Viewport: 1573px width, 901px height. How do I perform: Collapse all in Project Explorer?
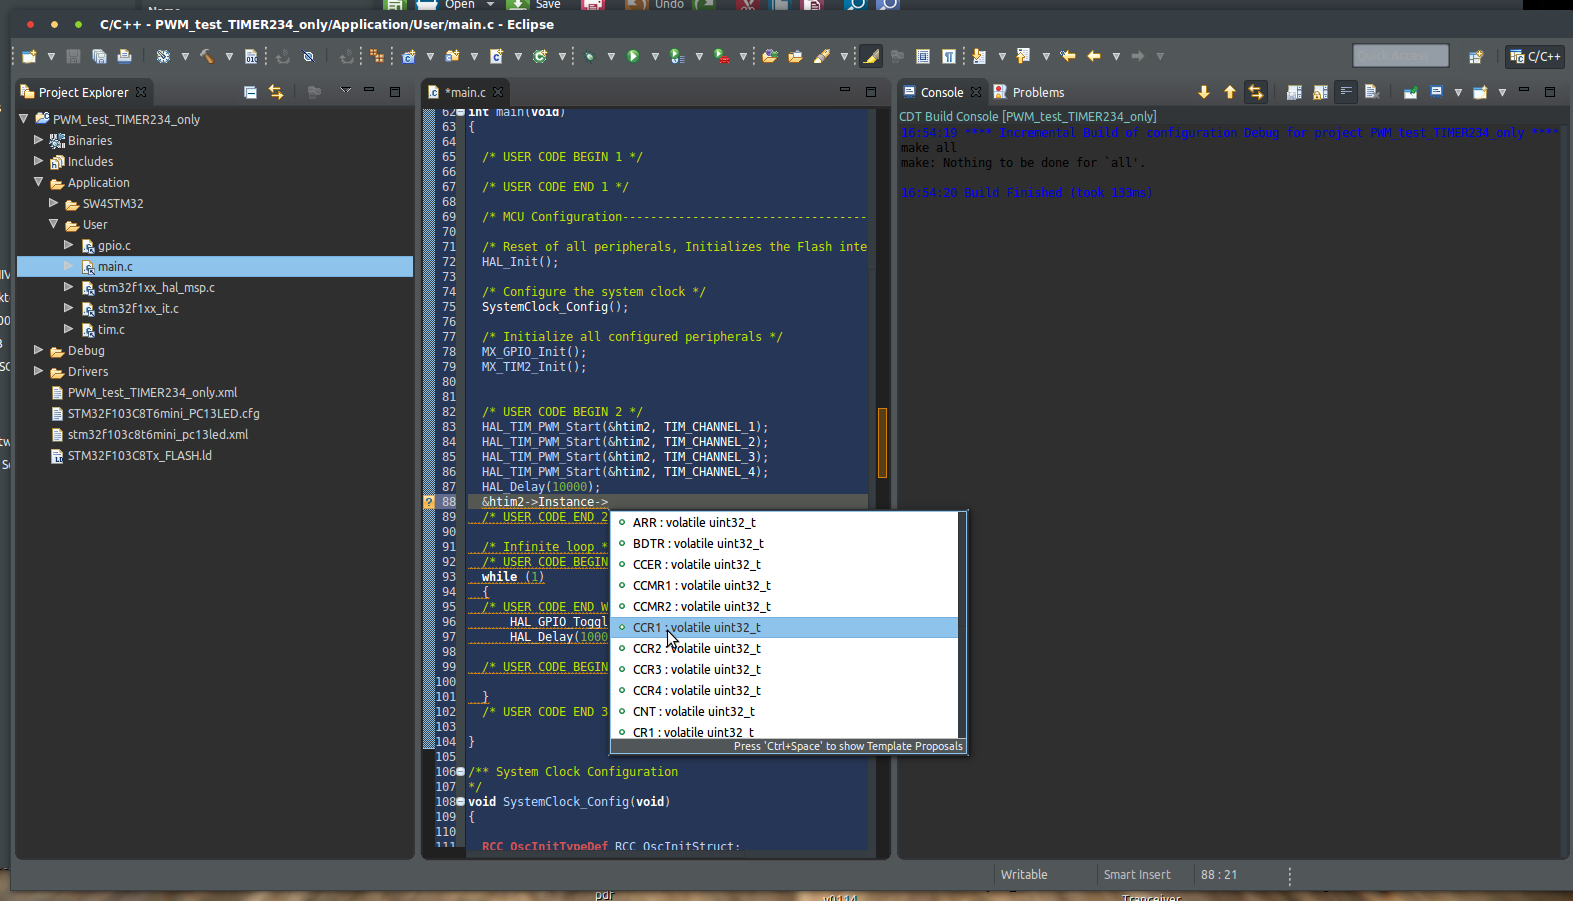click(x=250, y=92)
